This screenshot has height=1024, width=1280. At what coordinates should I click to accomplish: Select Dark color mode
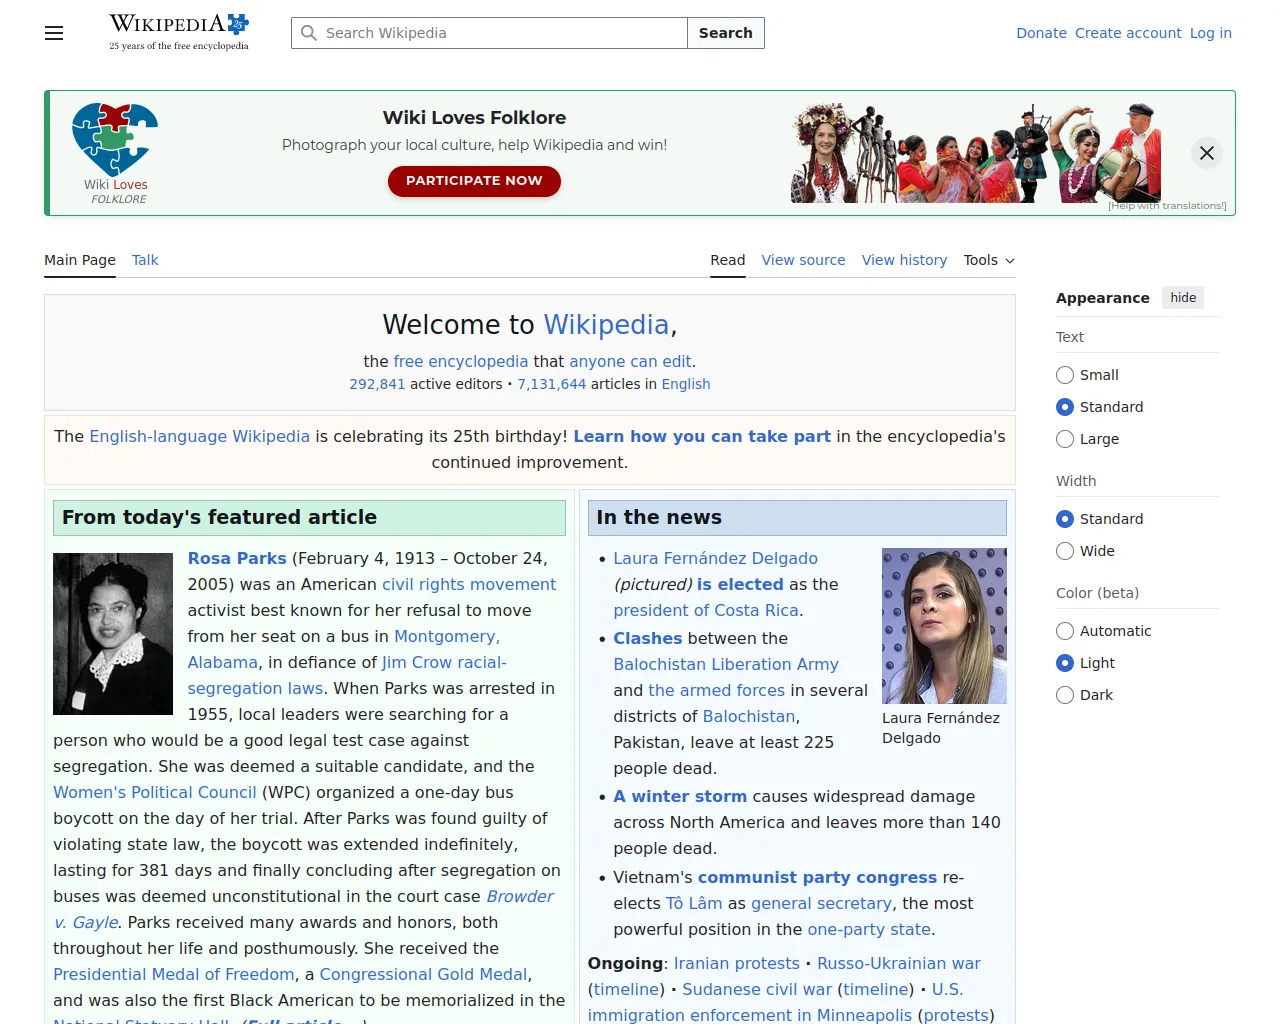point(1065,695)
